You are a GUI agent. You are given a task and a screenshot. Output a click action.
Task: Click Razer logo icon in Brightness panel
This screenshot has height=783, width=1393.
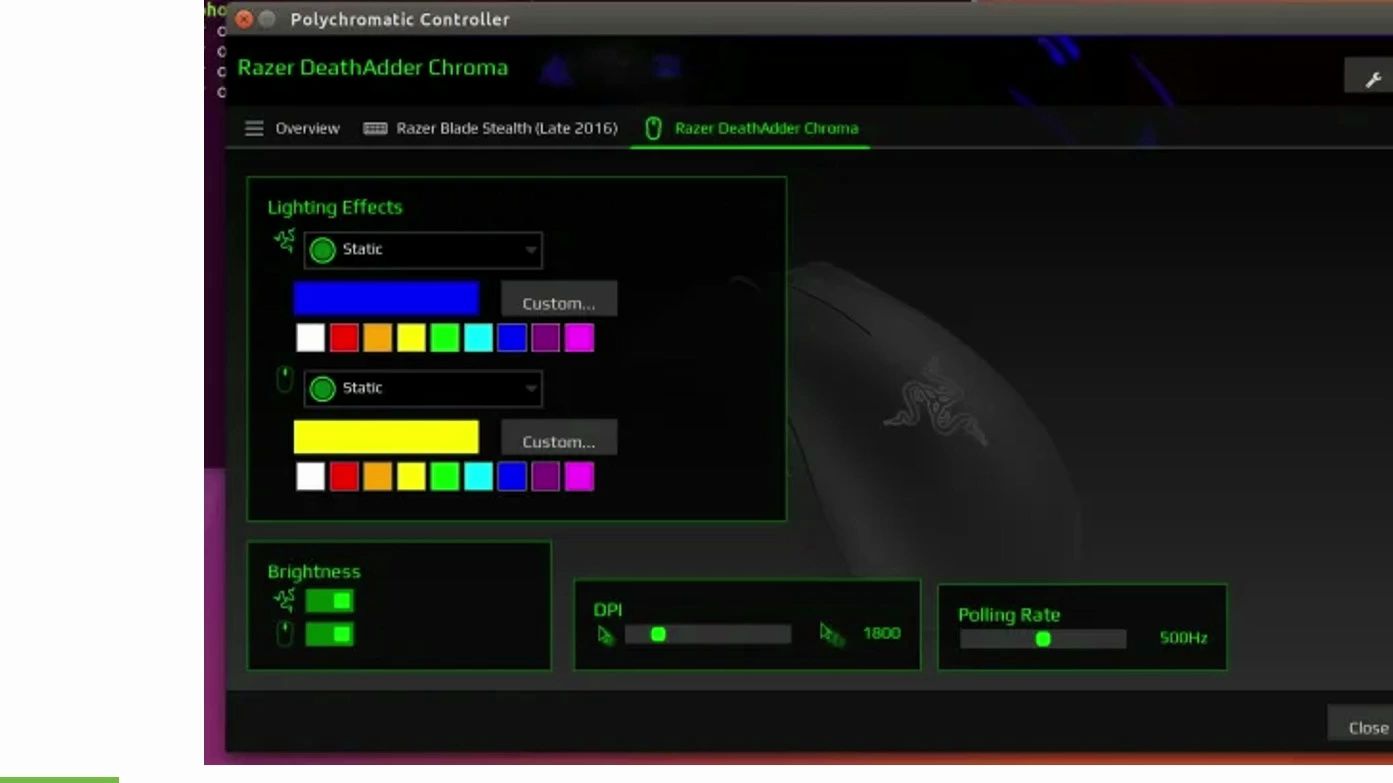coord(285,600)
